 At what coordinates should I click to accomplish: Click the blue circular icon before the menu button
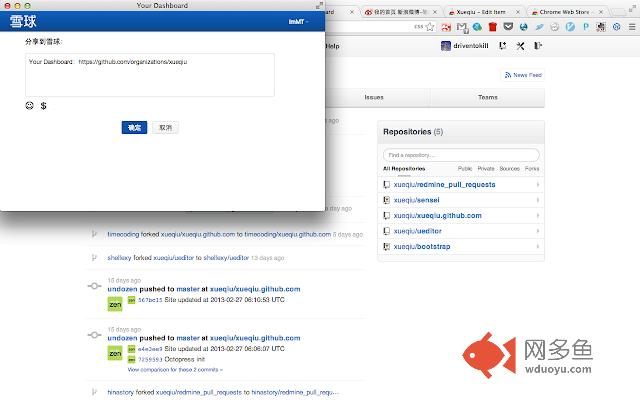(616, 27)
